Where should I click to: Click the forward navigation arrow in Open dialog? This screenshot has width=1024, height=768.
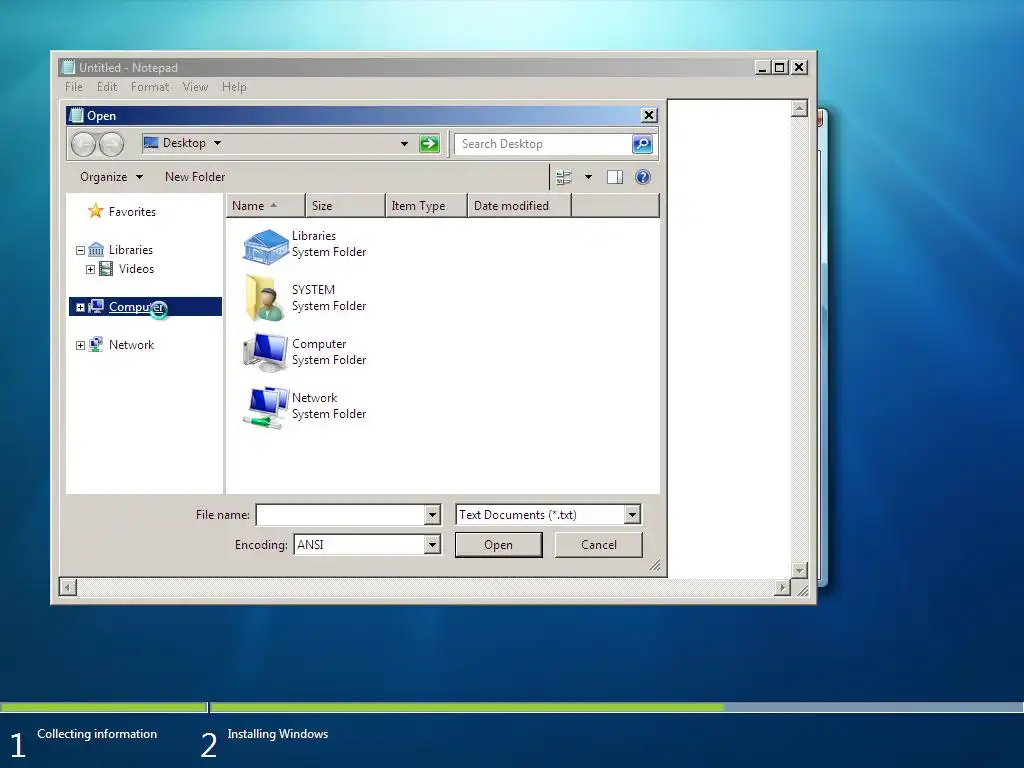tap(111, 144)
